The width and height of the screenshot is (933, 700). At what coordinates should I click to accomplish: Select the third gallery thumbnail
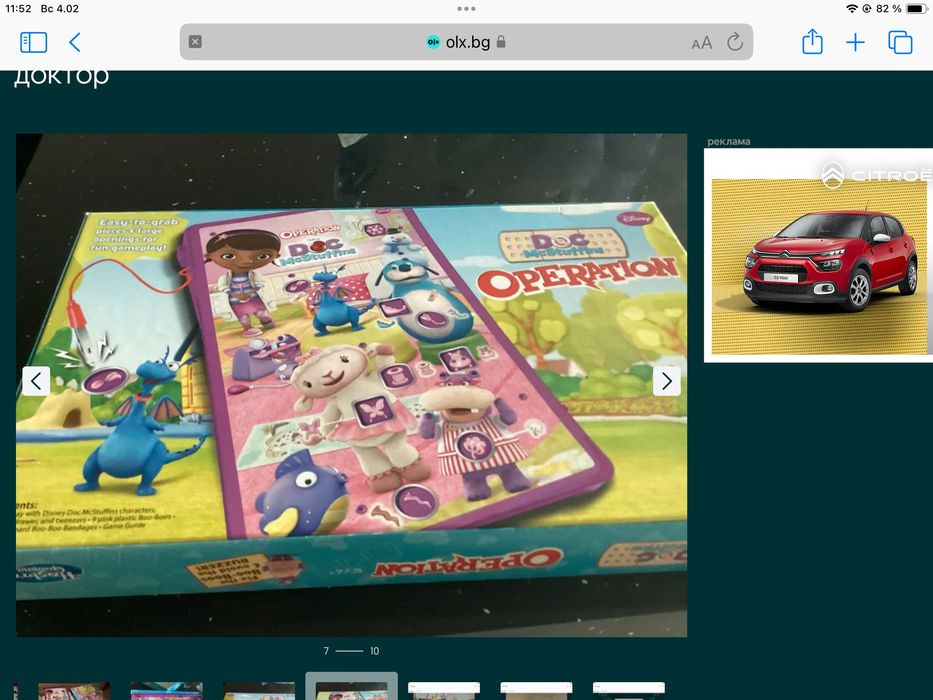(259, 691)
